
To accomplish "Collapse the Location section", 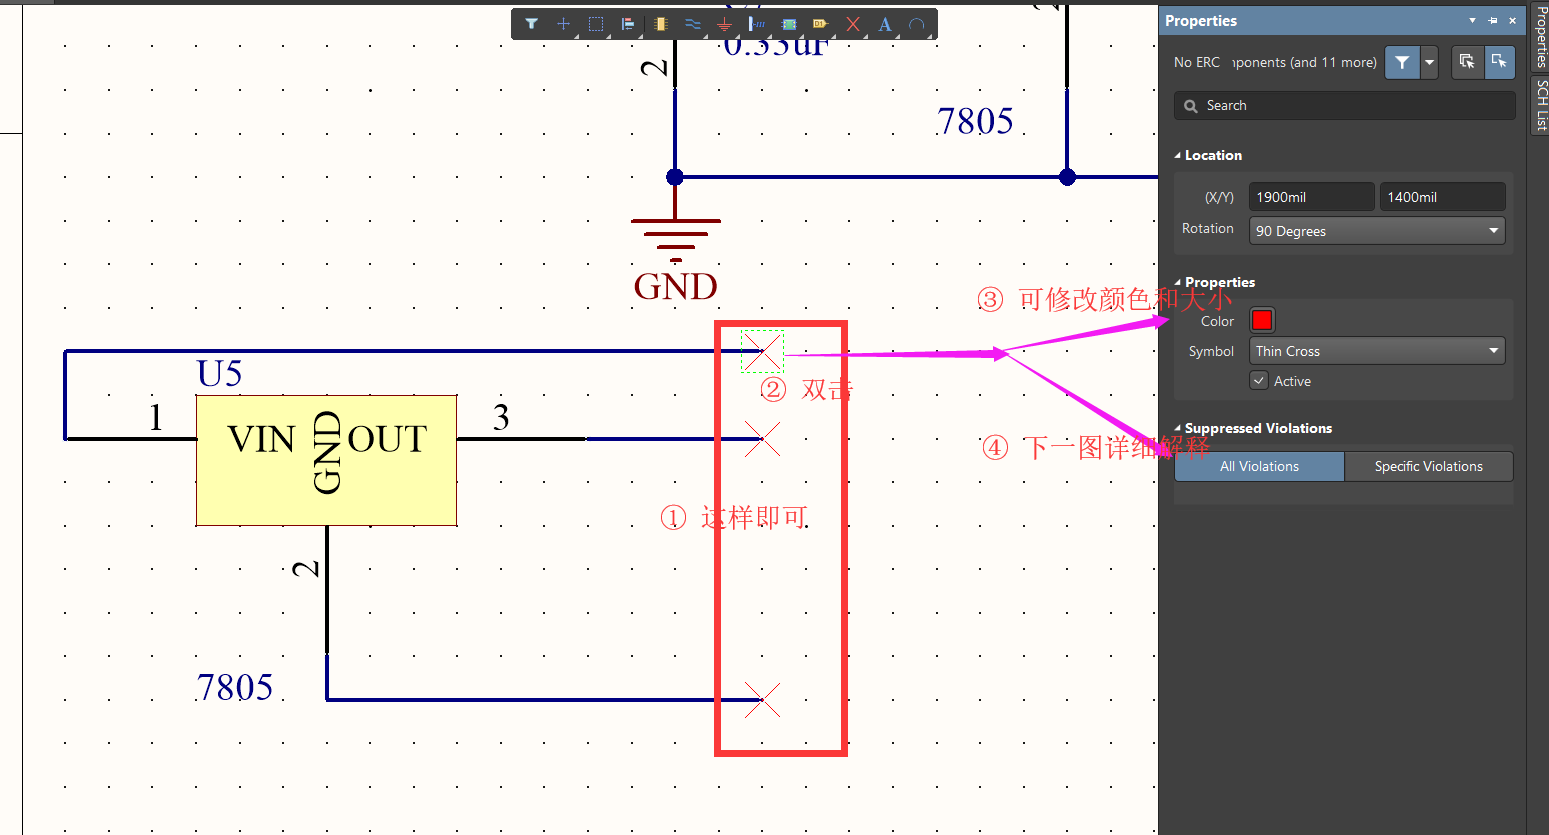I will pyautogui.click(x=1178, y=155).
